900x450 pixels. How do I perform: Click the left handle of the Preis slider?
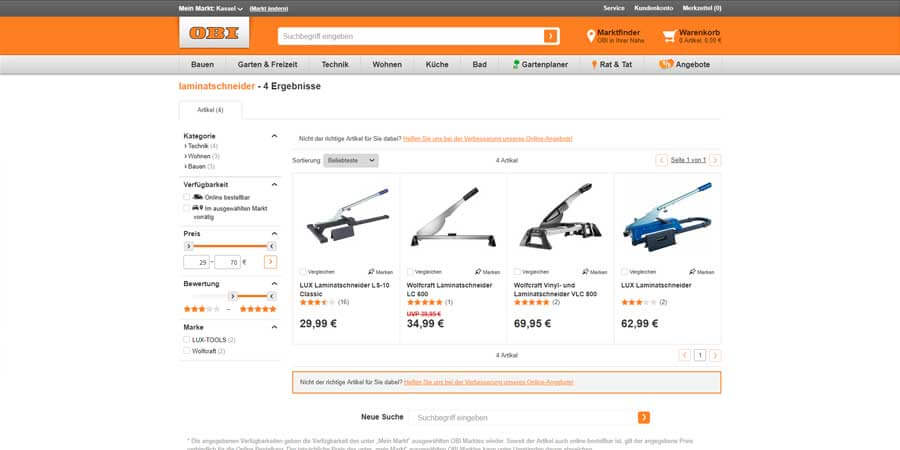click(x=189, y=246)
